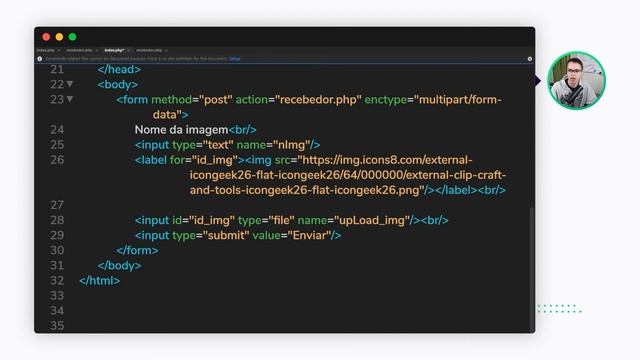Viewport: 640px width, 360px height.
Task: Click the type="submit" attribute on line 29
Action: click(211, 236)
